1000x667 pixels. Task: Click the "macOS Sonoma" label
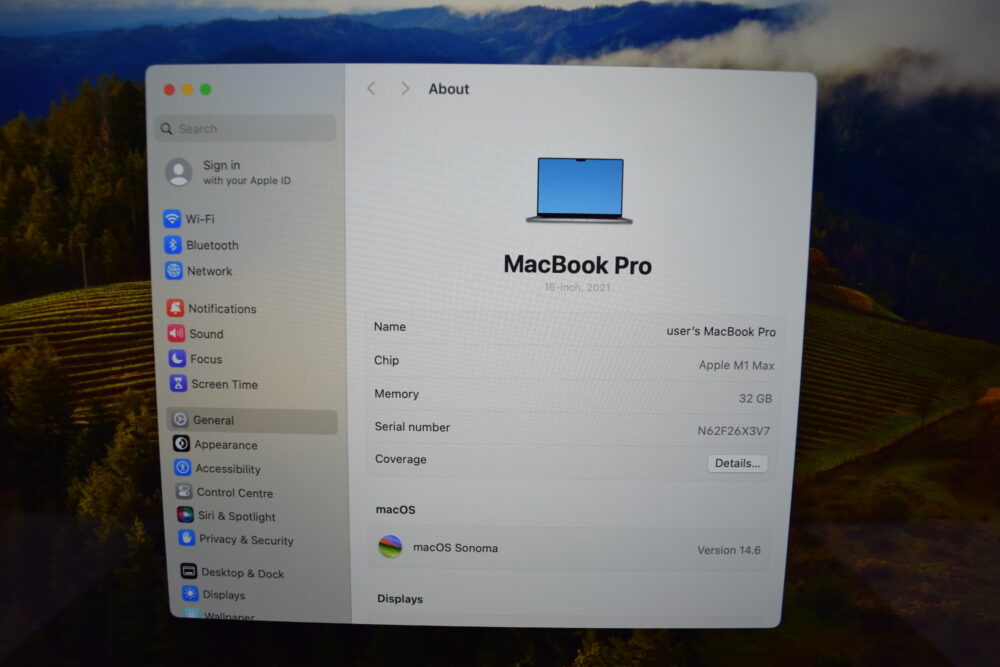[x=455, y=547]
